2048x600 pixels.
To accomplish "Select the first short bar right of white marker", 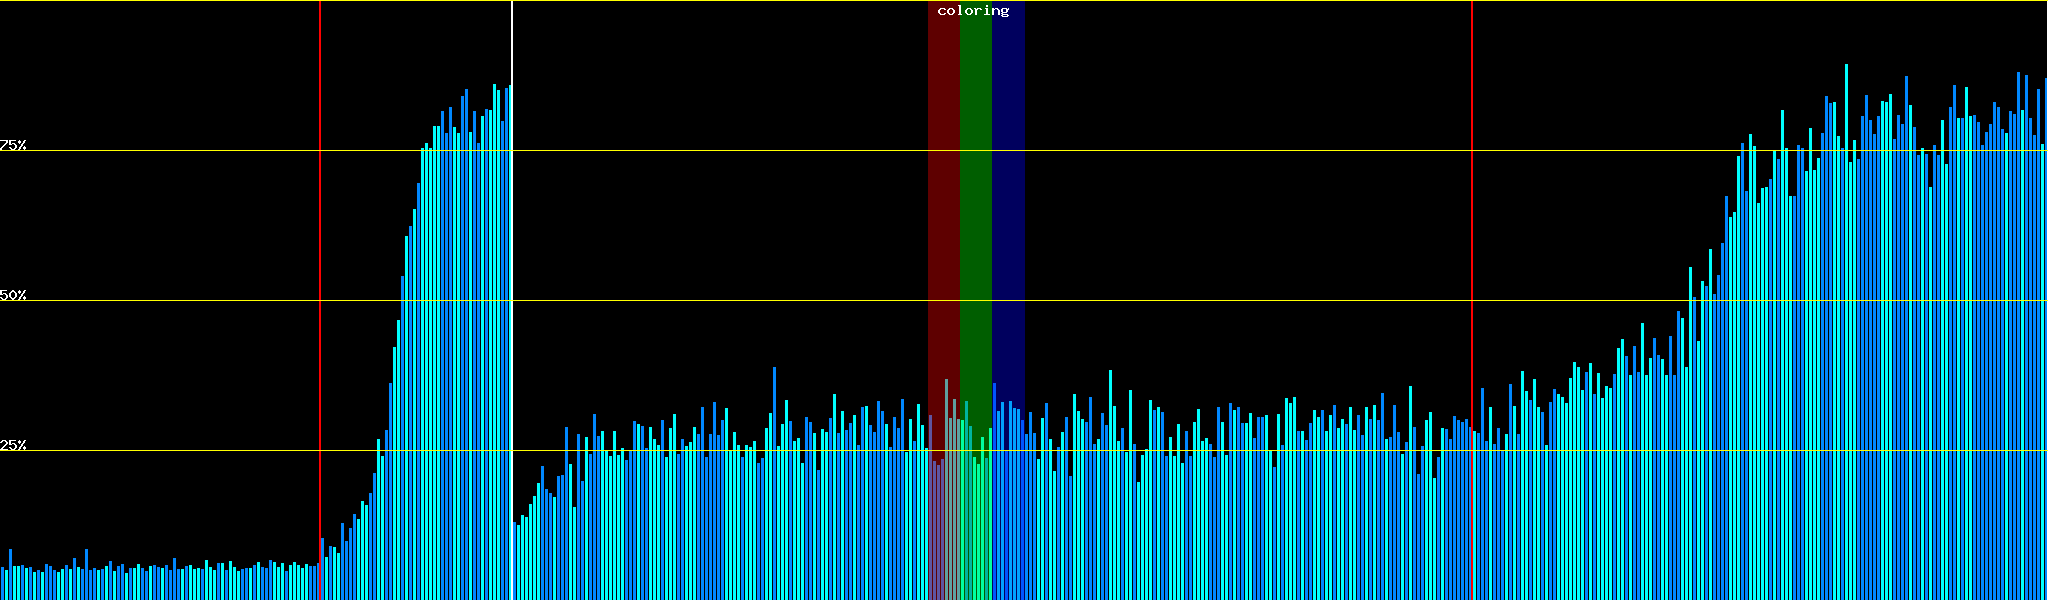I will (x=515, y=560).
